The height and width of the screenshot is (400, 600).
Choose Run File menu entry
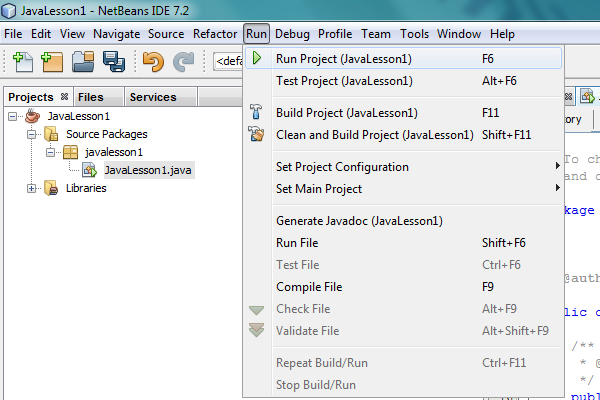[x=404, y=242]
